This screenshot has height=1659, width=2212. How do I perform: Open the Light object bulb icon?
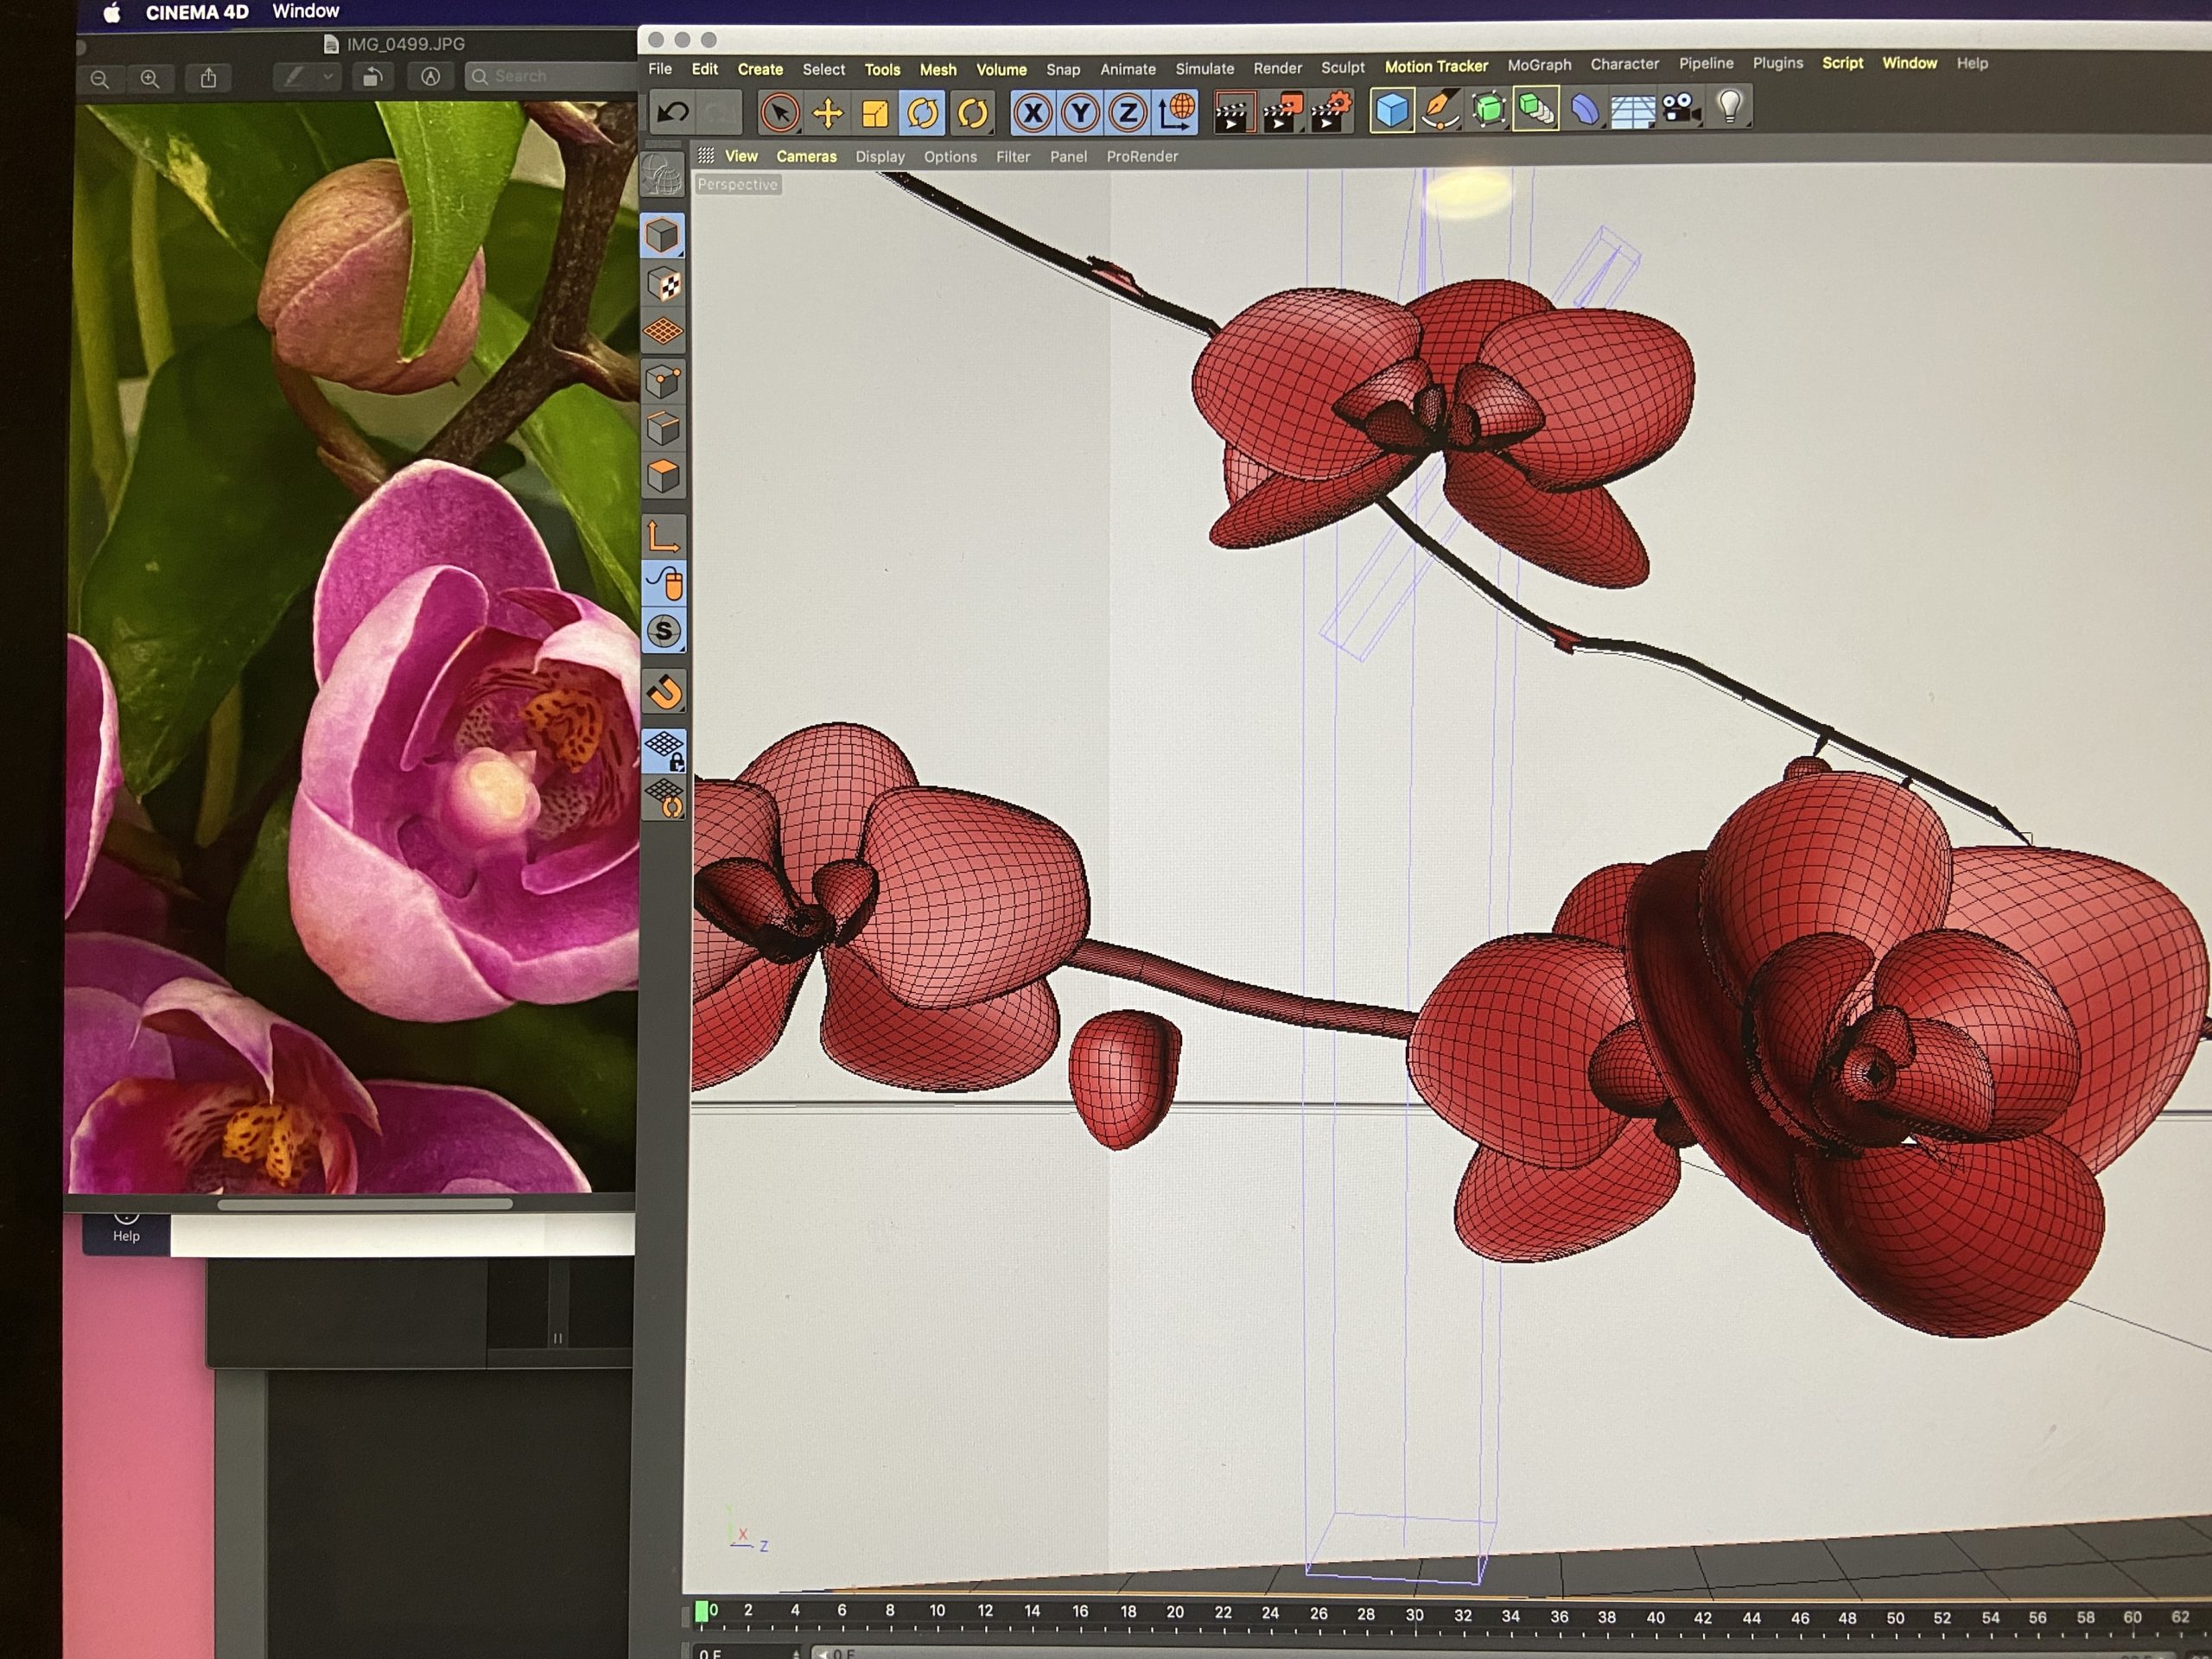pyautogui.click(x=1729, y=107)
